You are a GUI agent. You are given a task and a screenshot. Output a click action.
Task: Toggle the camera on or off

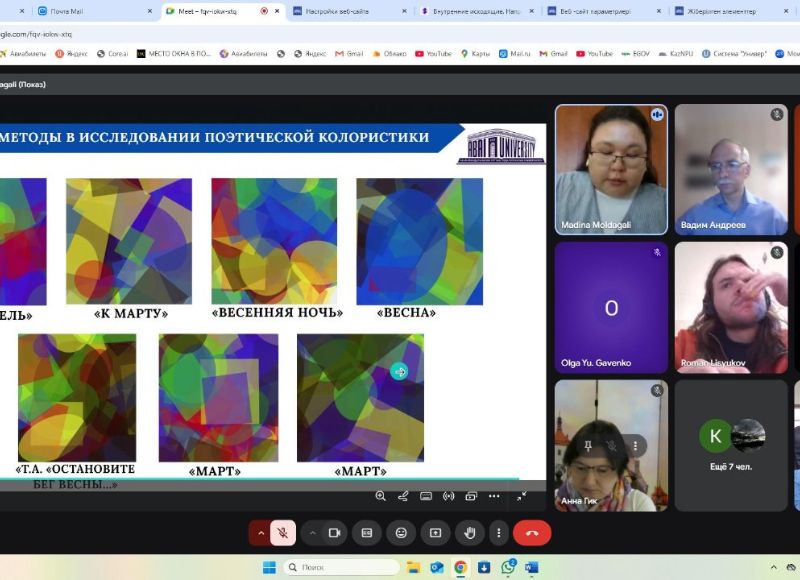coord(334,533)
